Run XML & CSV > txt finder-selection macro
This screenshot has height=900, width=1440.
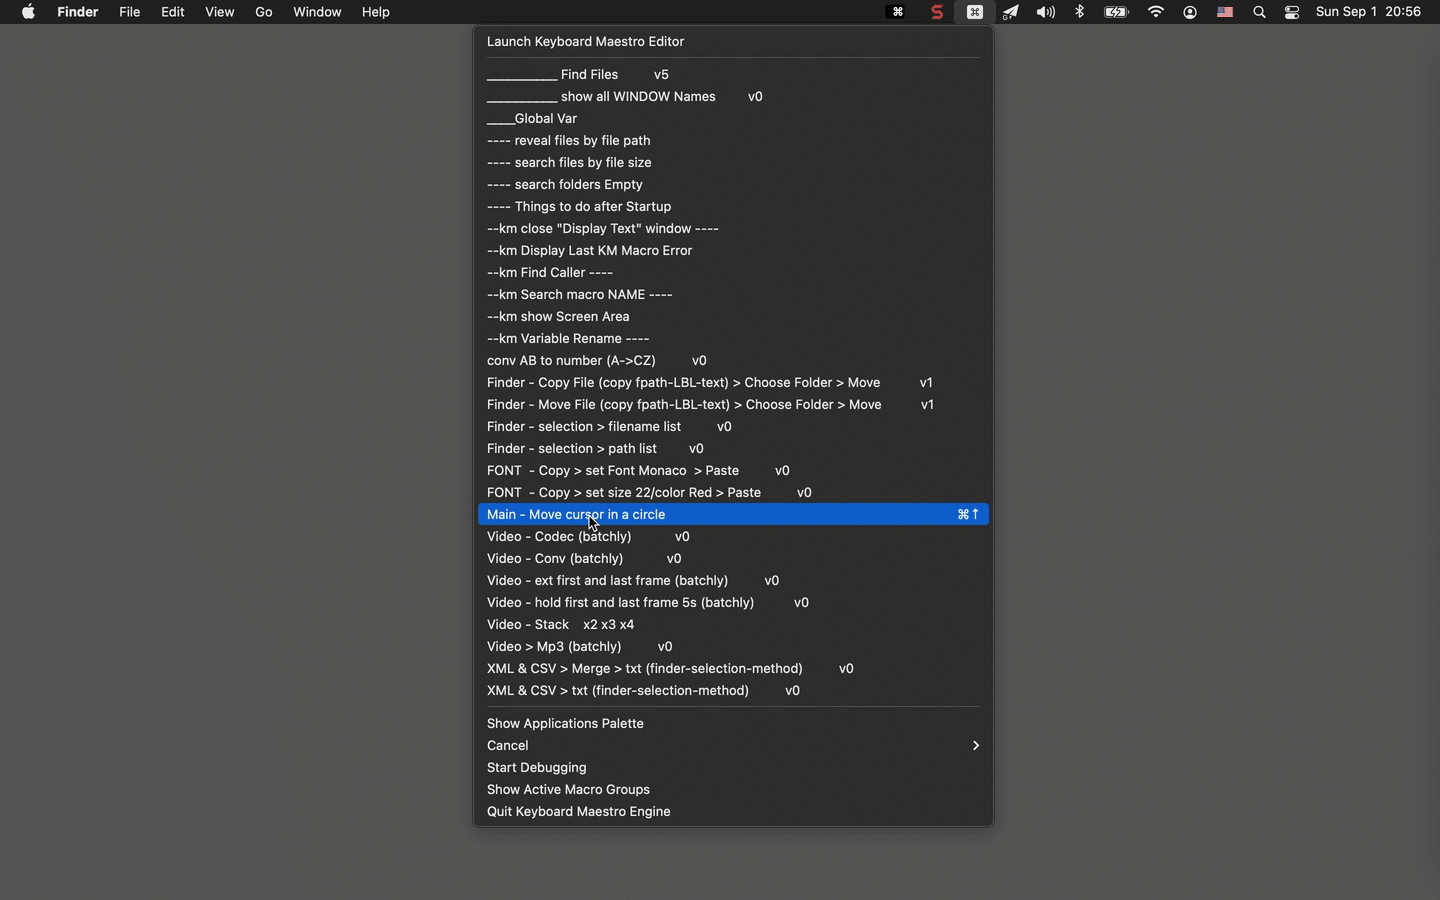(x=733, y=691)
